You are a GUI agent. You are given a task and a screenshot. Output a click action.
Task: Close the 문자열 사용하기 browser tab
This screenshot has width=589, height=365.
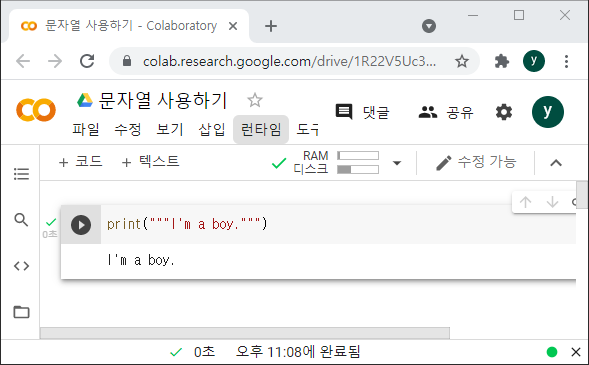(233, 26)
